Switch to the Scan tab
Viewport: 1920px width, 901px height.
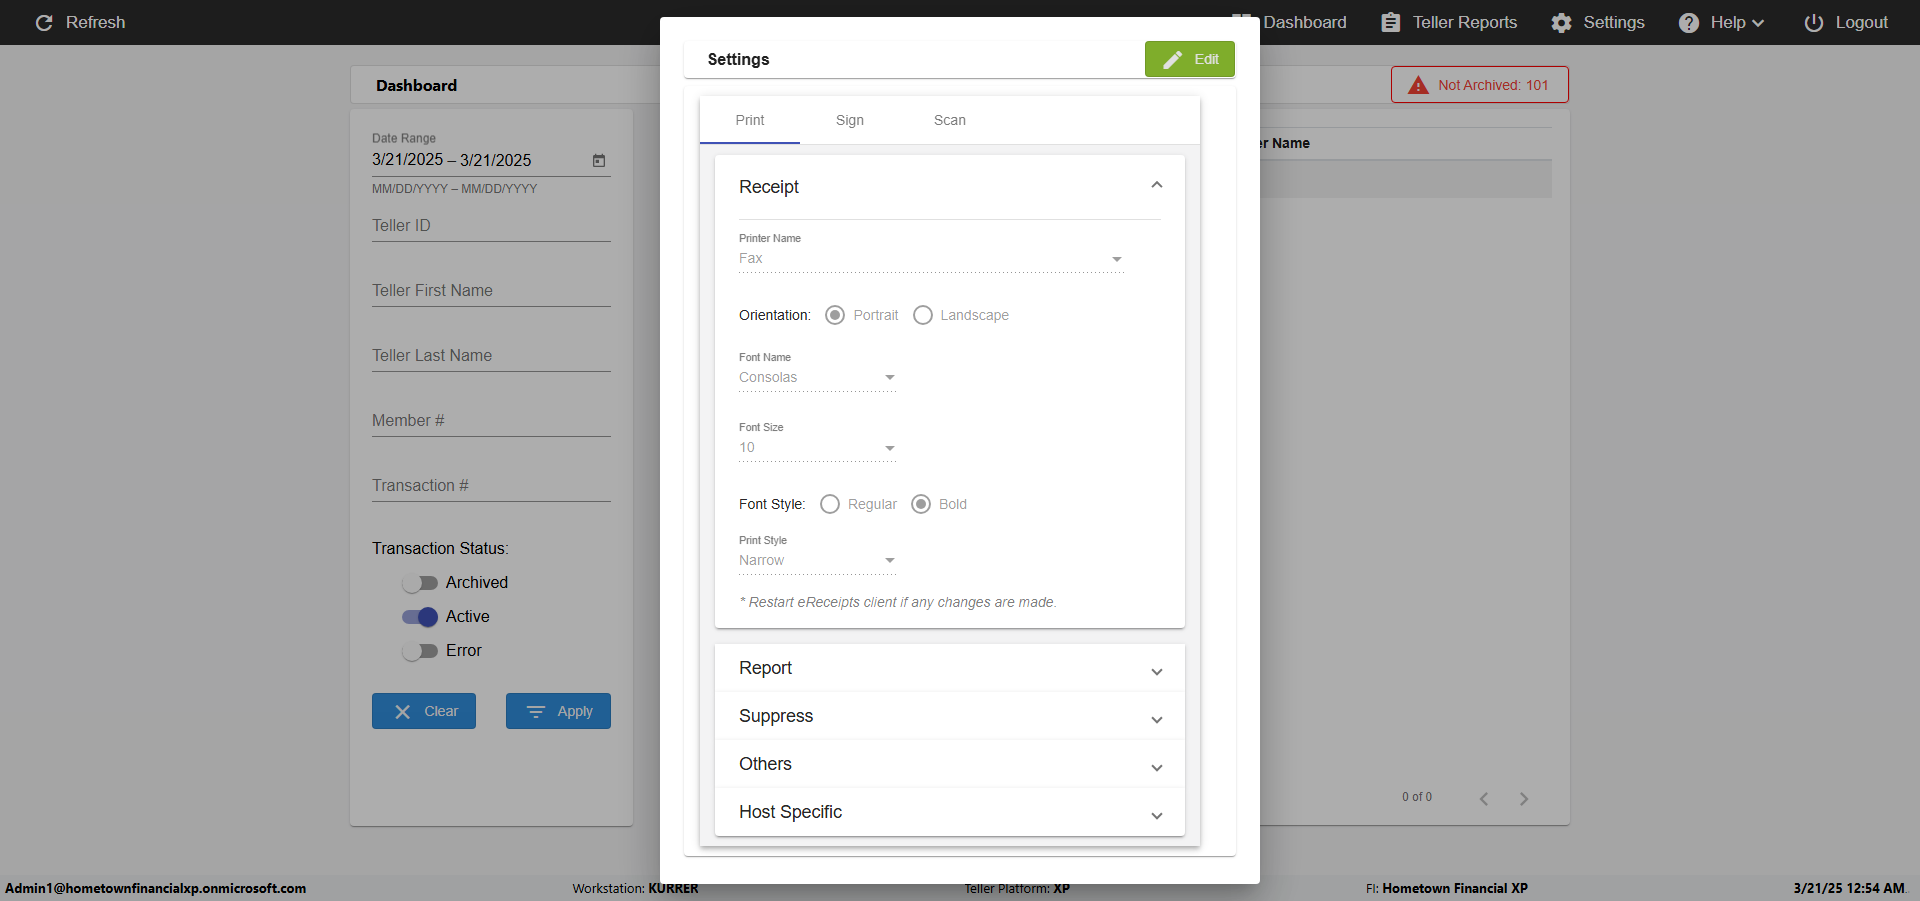pyautogui.click(x=950, y=120)
